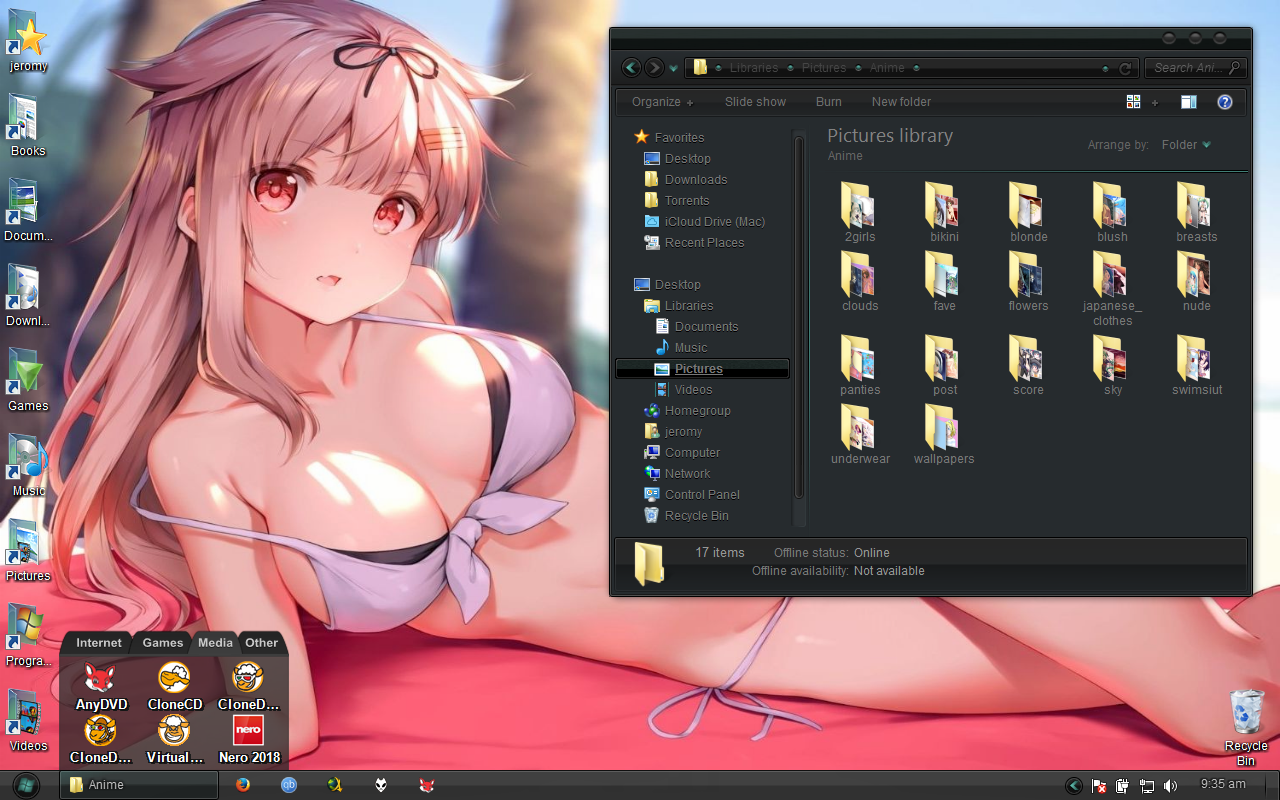Open the Books desktop shortcut
Viewport: 1280px width, 800px height.
coord(28,126)
